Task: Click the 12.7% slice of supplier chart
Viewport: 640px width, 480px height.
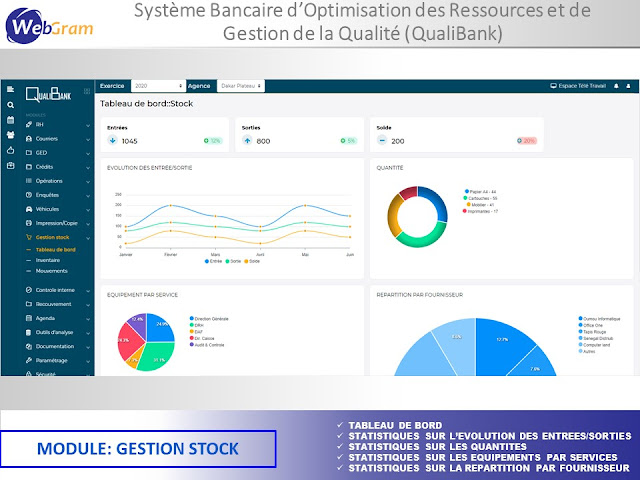Action: coord(502,341)
